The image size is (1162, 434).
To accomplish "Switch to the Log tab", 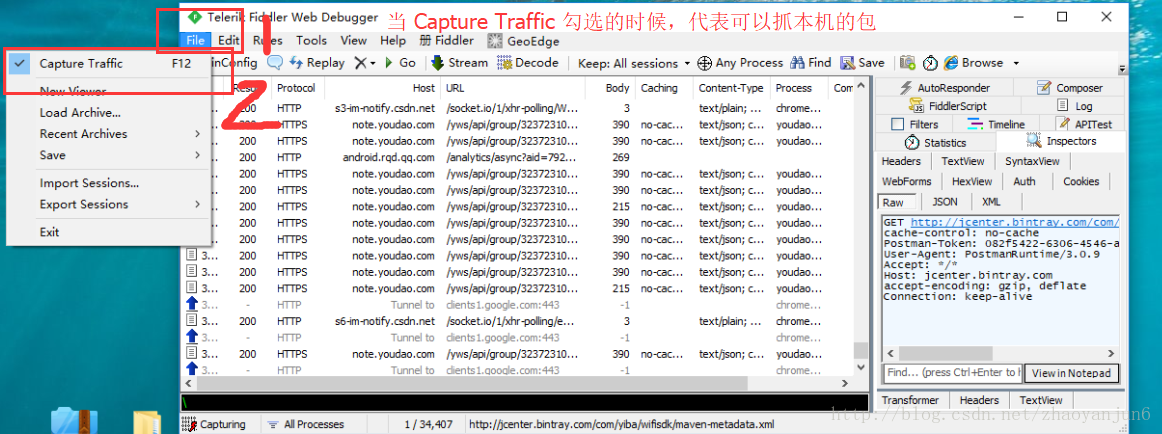I will (x=1074, y=106).
